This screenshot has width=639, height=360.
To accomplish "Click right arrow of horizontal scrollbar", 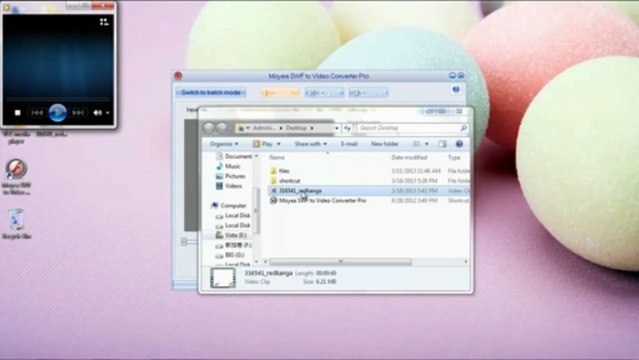I will pyautogui.click(x=466, y=261).
